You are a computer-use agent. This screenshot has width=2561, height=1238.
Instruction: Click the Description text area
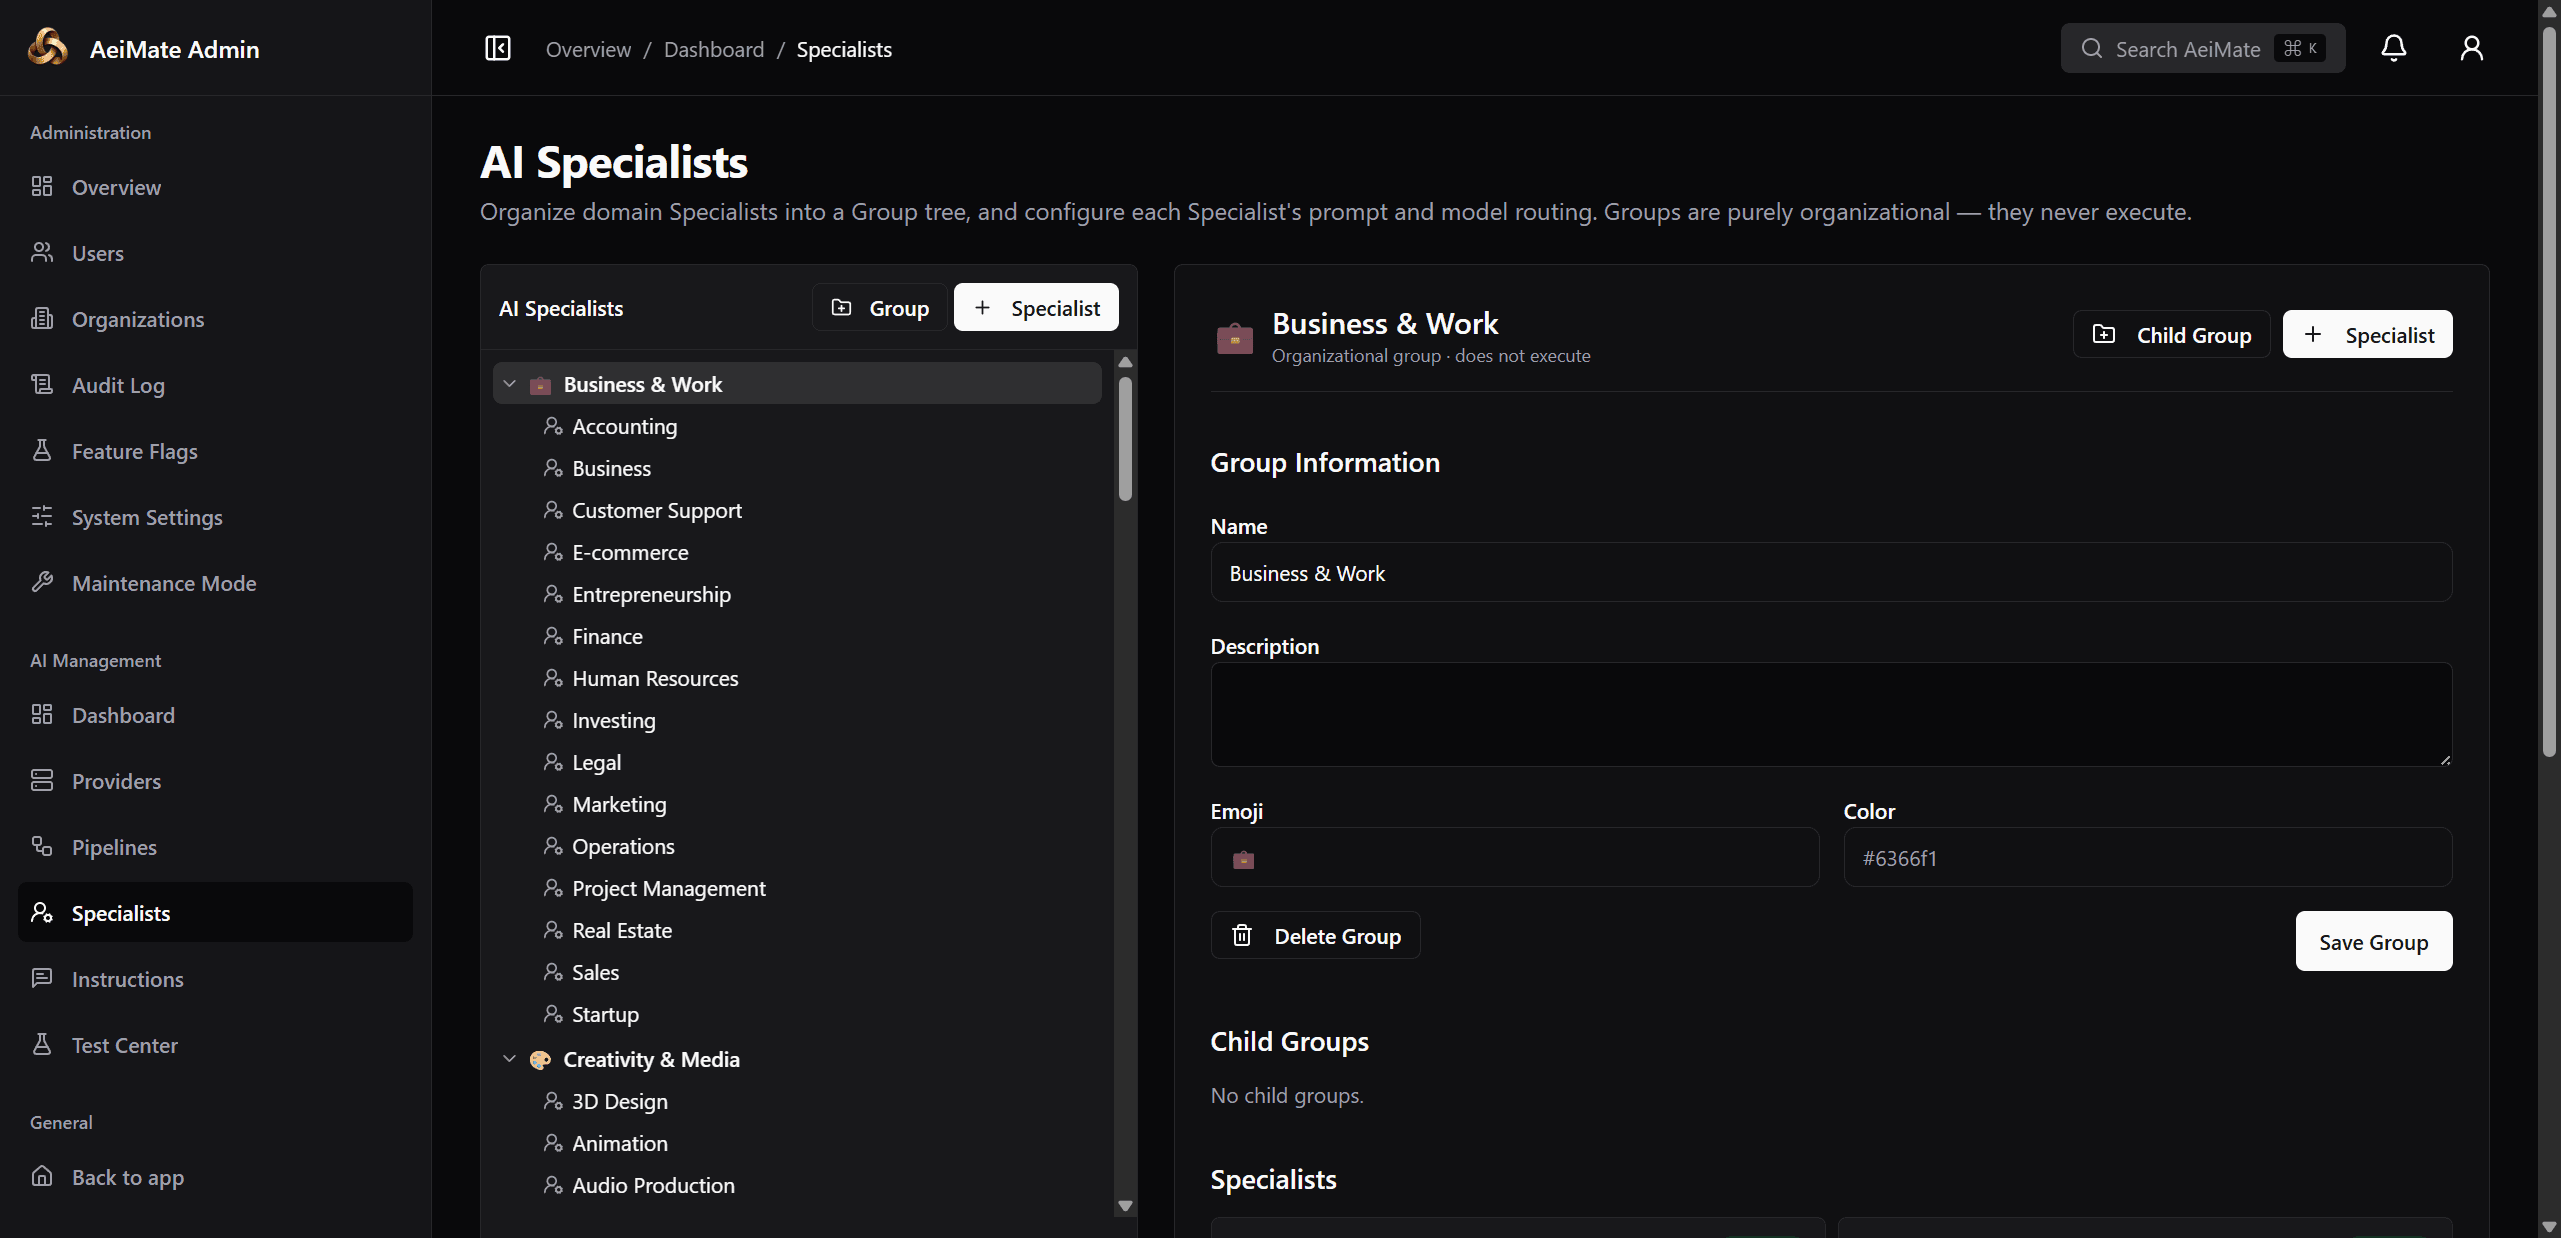[x=1831, y=715]
